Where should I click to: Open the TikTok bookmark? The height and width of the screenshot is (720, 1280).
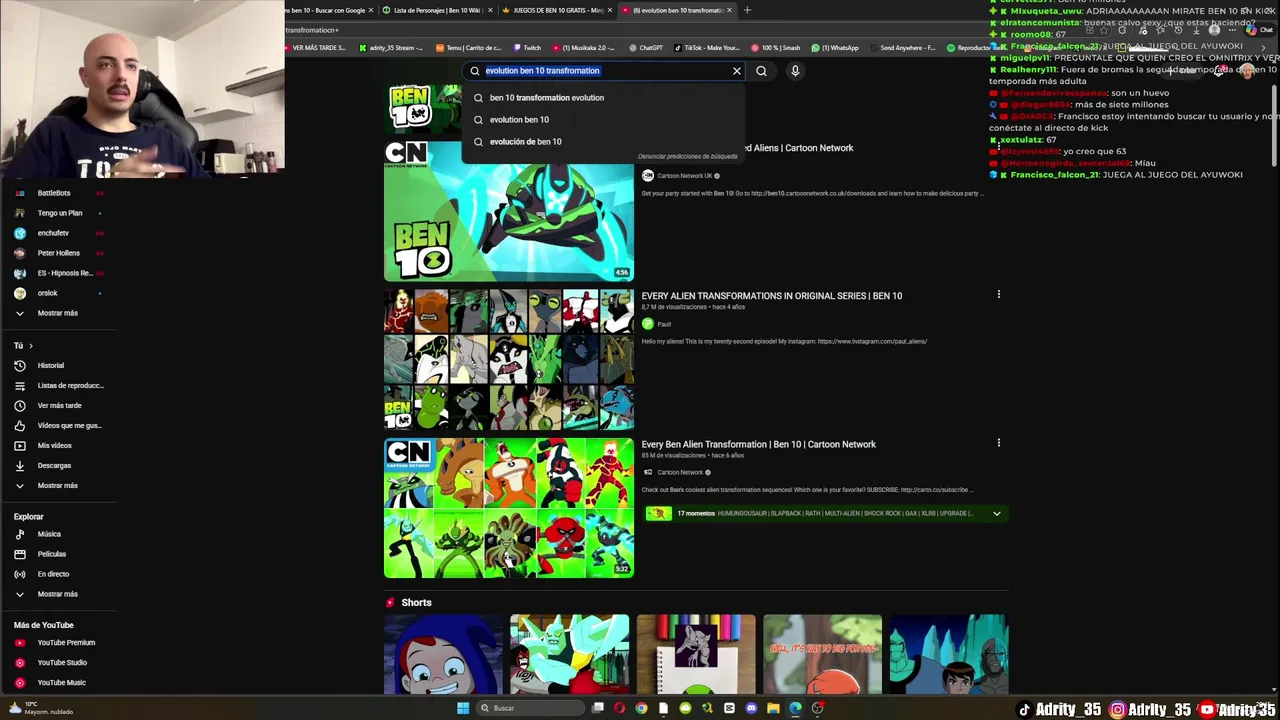pos(707,48)
